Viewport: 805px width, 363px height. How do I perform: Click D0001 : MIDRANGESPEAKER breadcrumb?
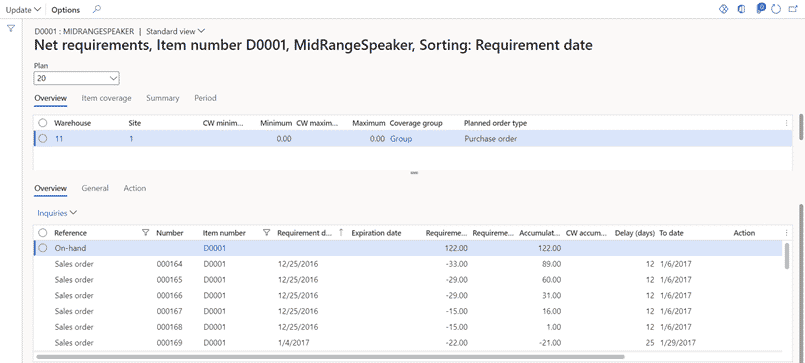click(84, 31)
